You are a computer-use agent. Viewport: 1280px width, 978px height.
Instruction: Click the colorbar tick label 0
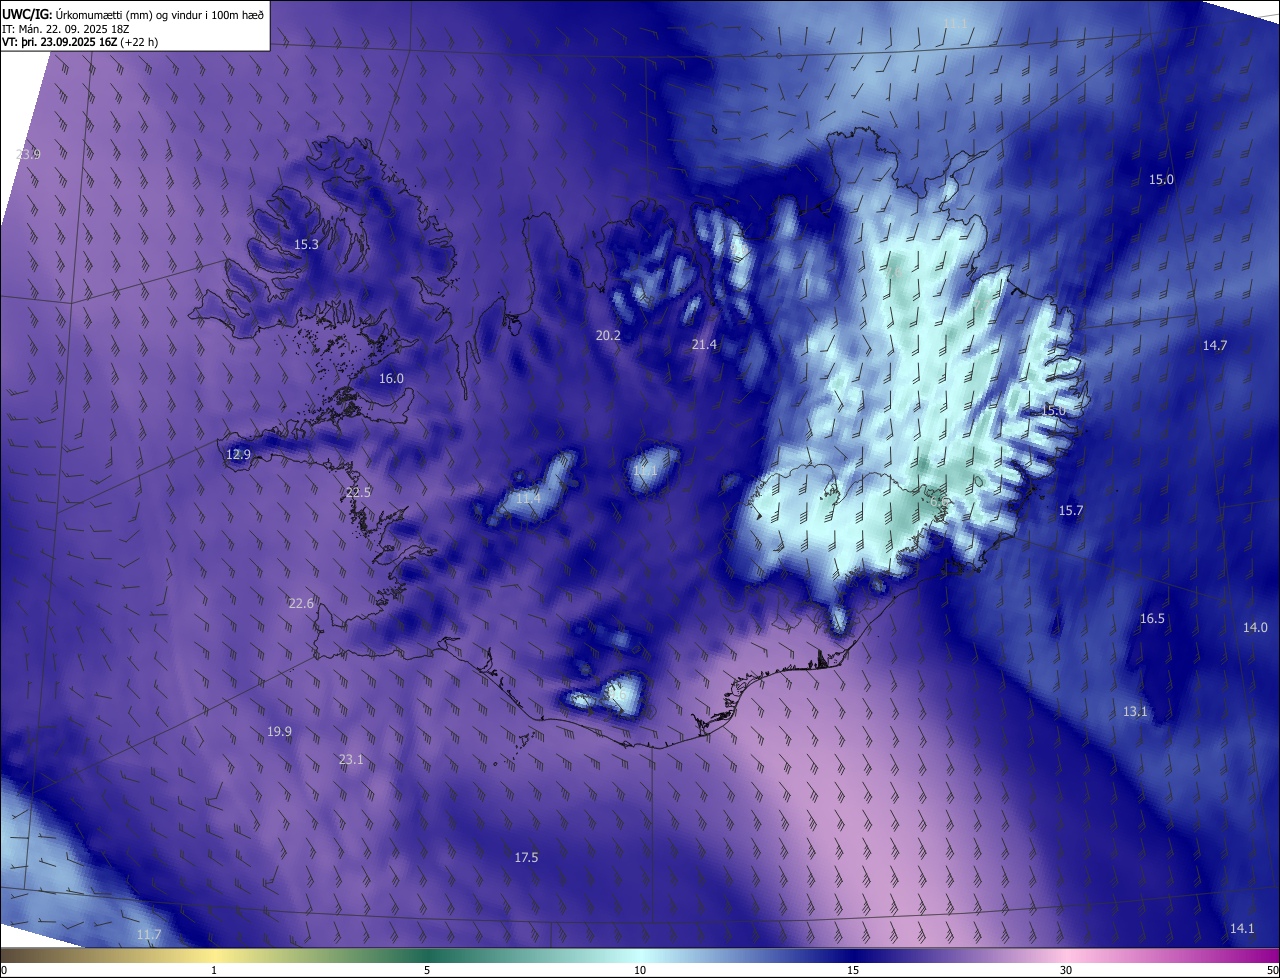pyautogui.click(x=4, y=971)
